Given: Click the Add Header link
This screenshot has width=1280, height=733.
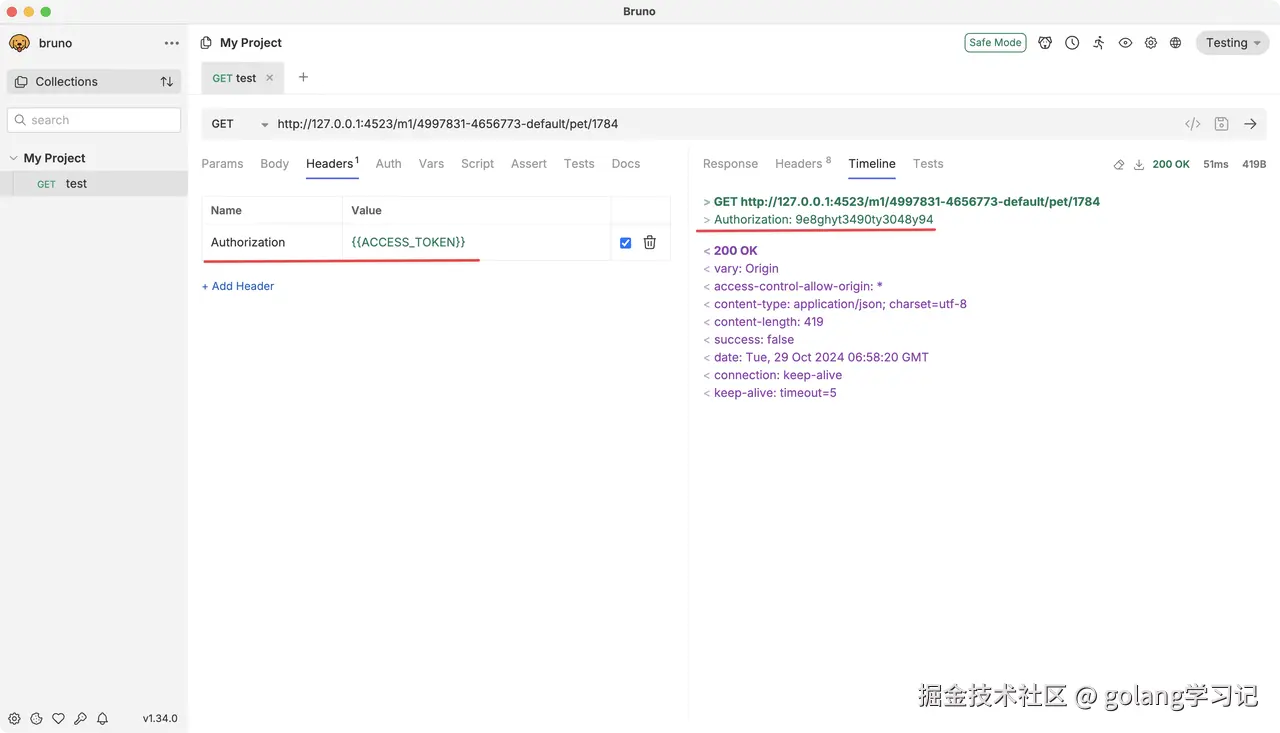Looking at the screenshot, I should coord(238,286).
